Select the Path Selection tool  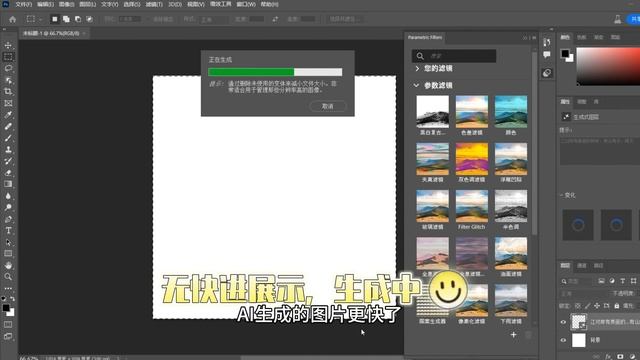[x=8, y=242]
